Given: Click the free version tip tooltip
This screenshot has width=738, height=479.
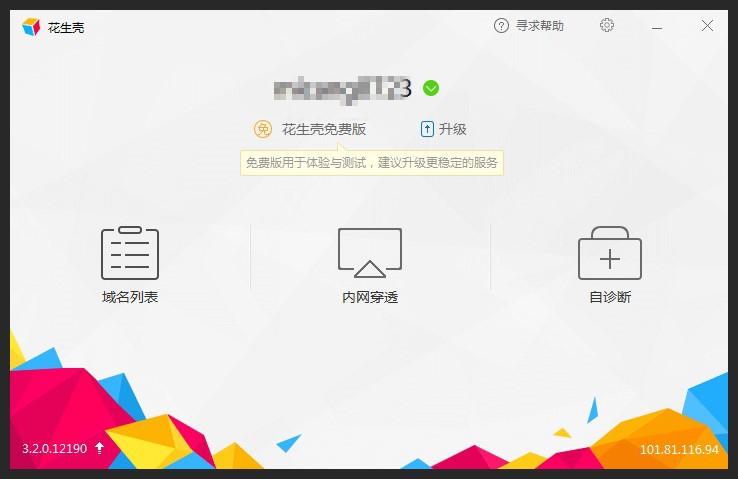Looking at the screenshot, I should (372, 163).
